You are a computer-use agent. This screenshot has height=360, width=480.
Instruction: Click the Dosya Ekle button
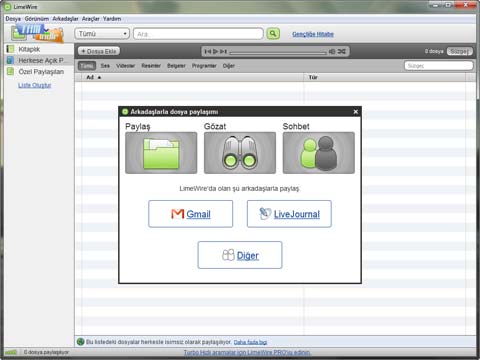(x=99, y=51)
